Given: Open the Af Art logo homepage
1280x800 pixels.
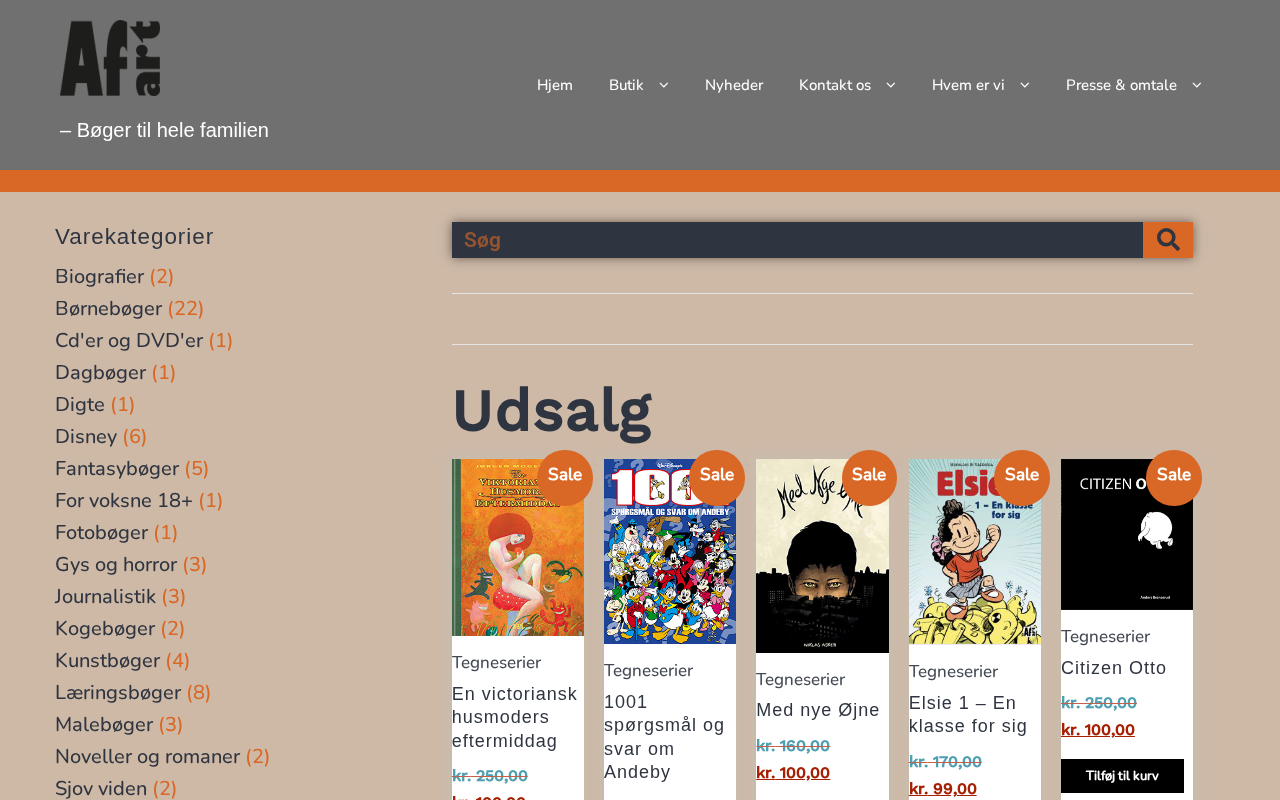Looking at the screenshot, I should pos(110,58).
